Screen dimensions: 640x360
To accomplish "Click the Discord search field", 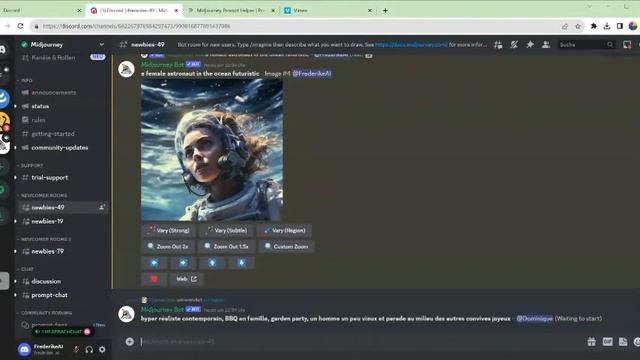I will pos(586,45).
